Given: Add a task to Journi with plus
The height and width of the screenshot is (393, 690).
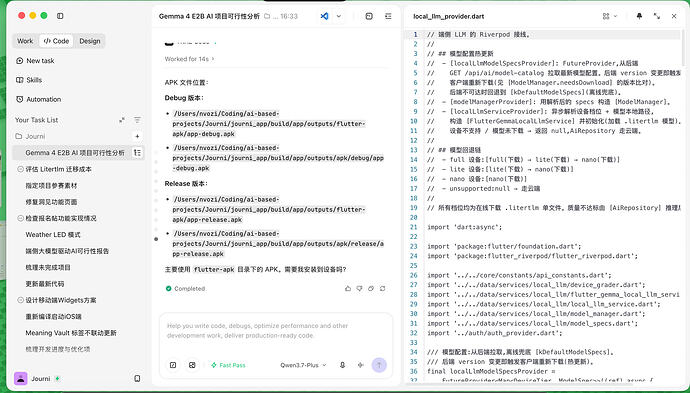Looking at the screenshot, I should point(137,136).
